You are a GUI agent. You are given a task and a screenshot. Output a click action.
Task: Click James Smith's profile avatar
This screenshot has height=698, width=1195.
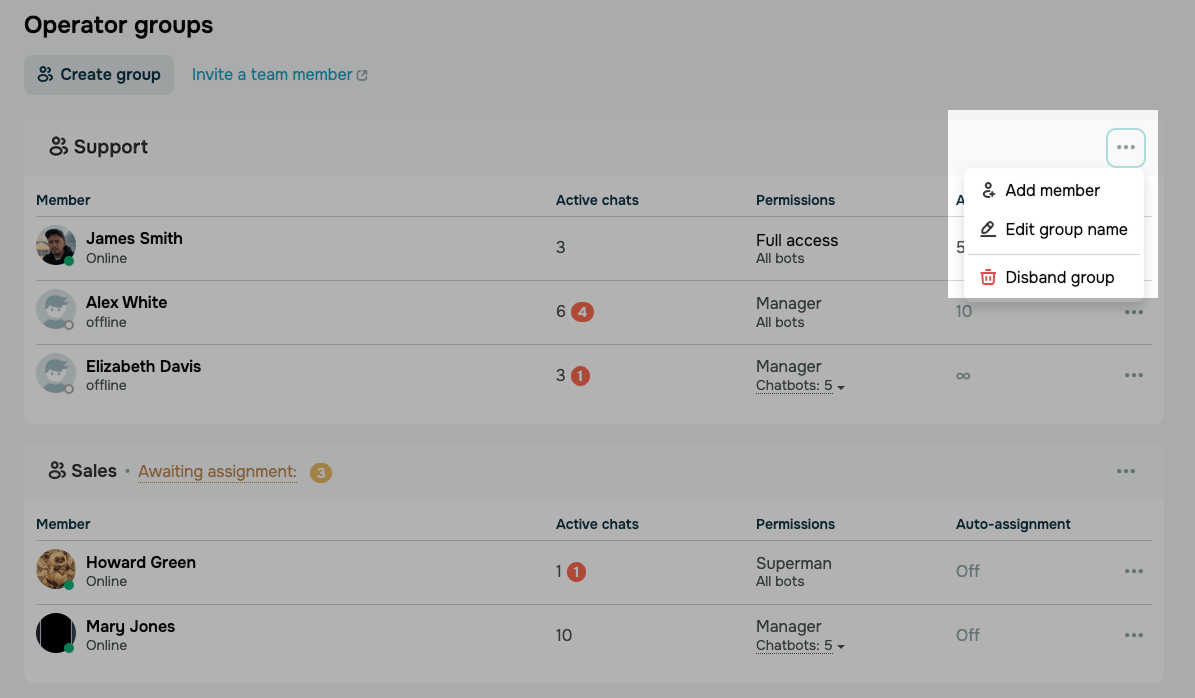[56, 245]
